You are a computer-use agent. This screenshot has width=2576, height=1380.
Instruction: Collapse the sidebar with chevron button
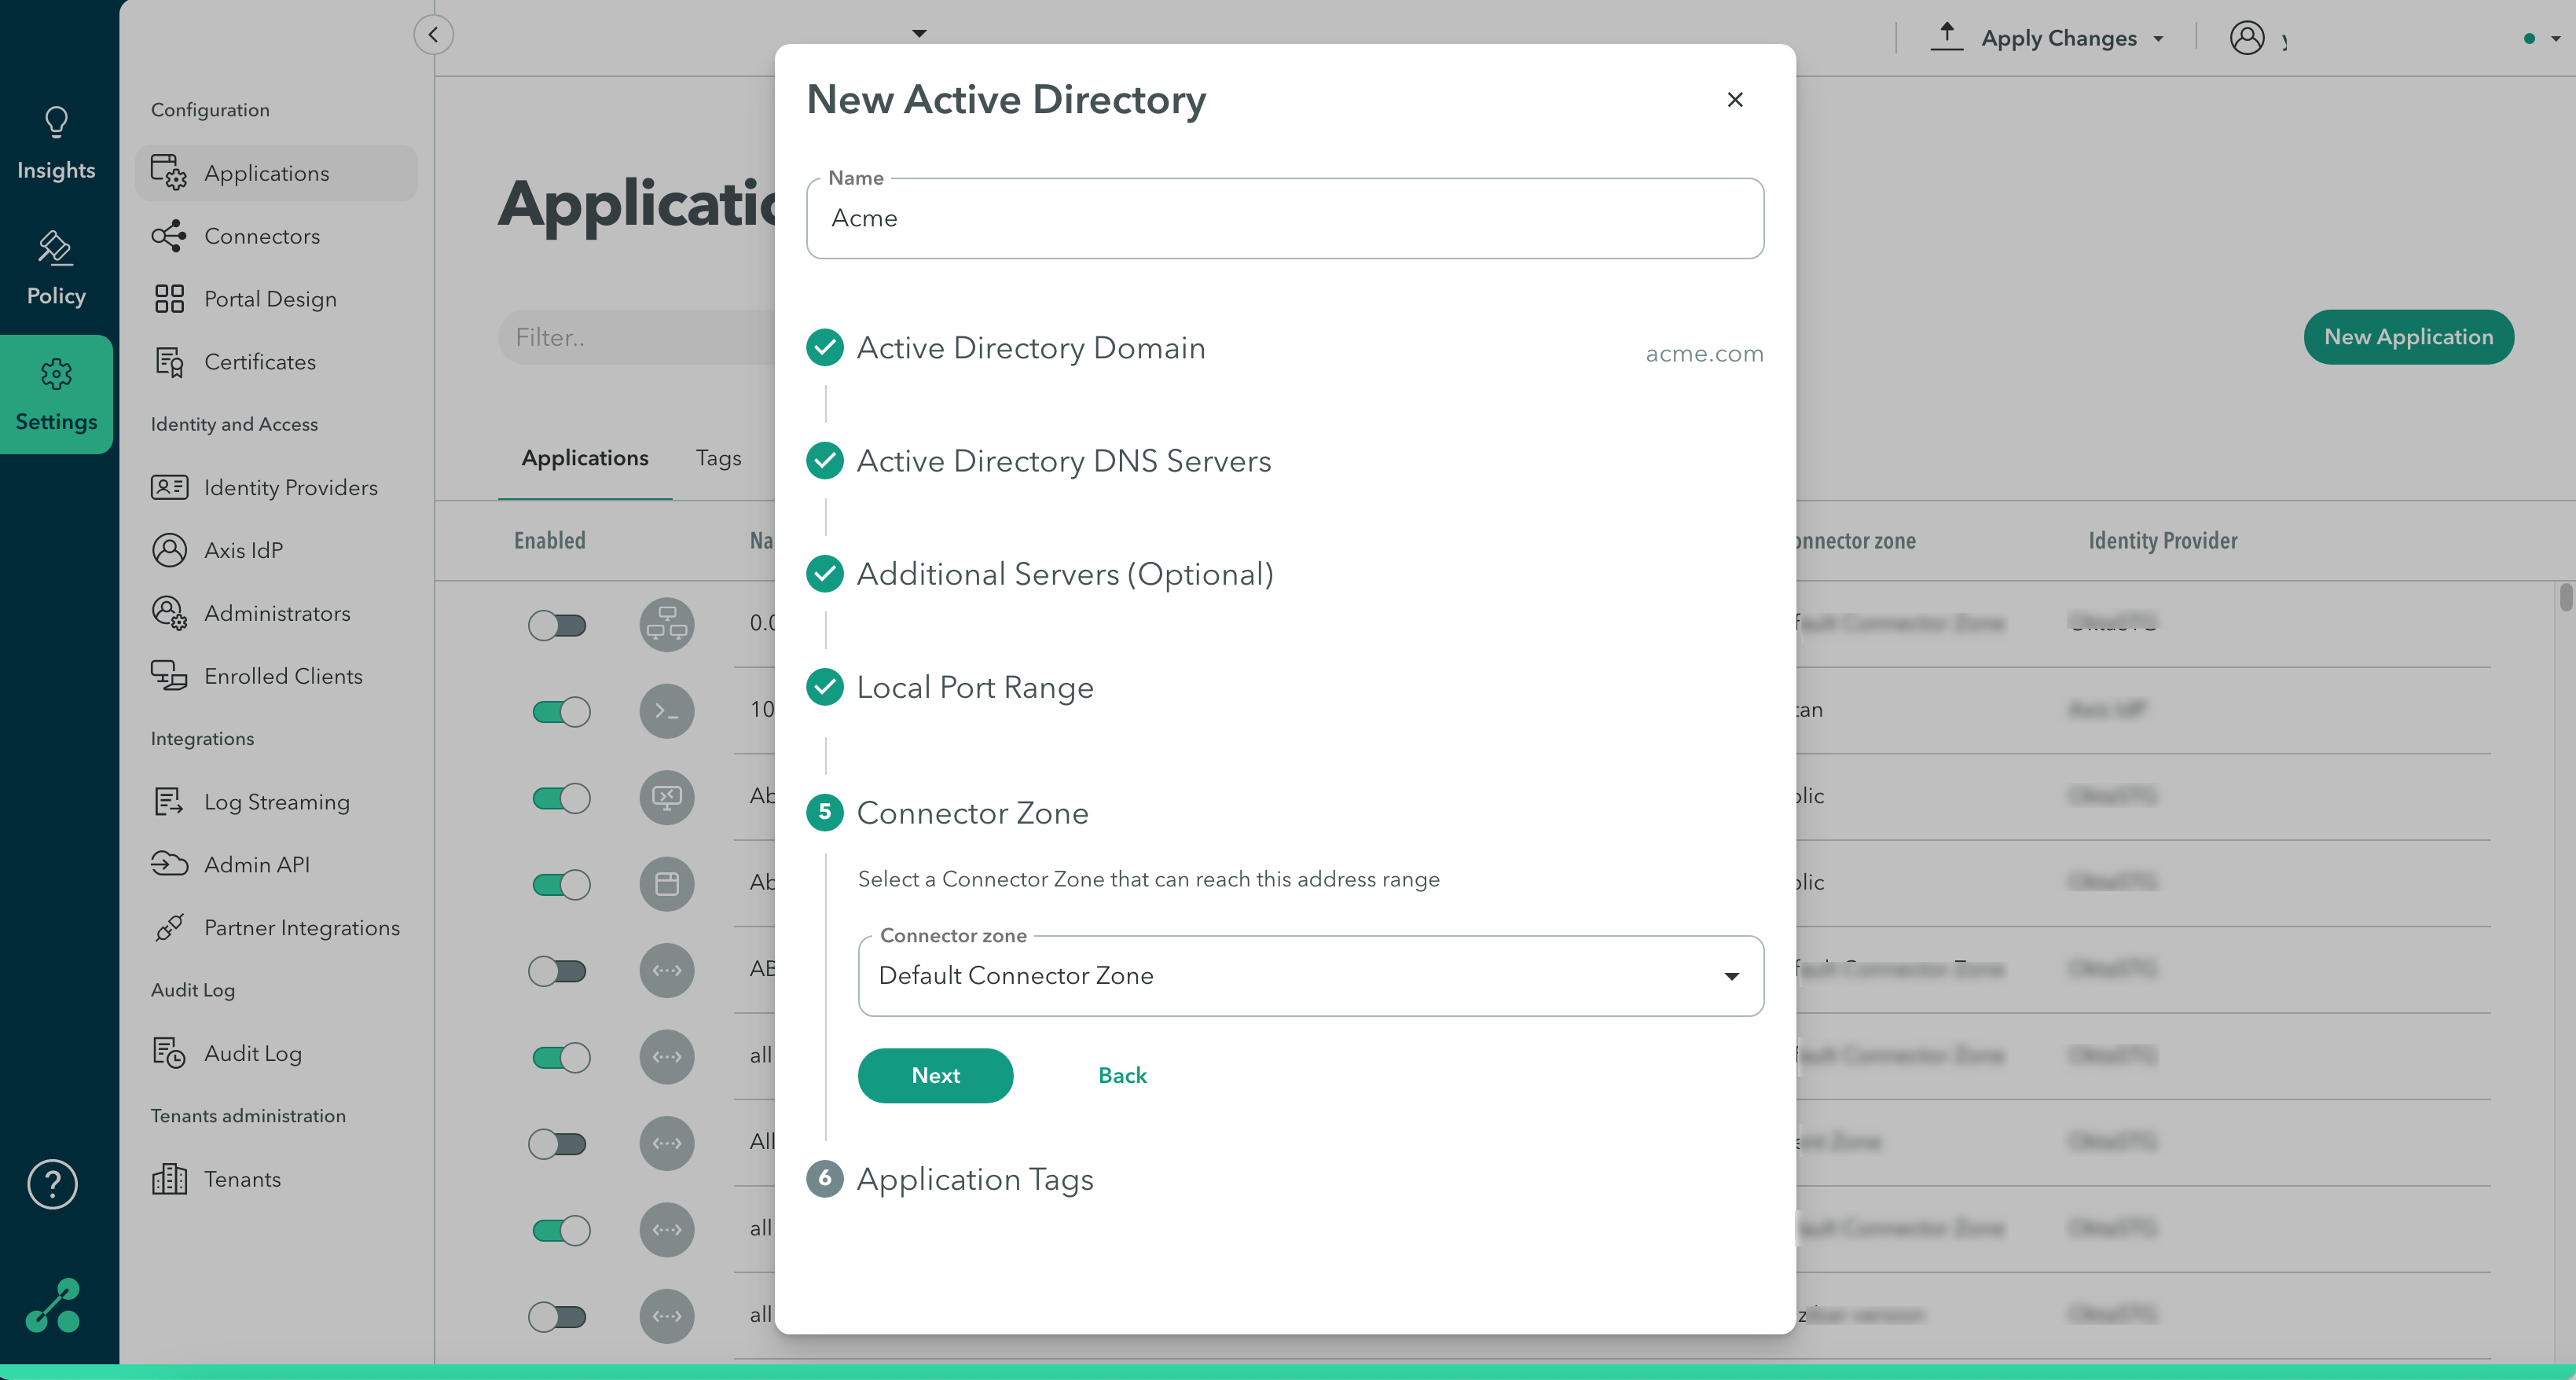[433, 35]
